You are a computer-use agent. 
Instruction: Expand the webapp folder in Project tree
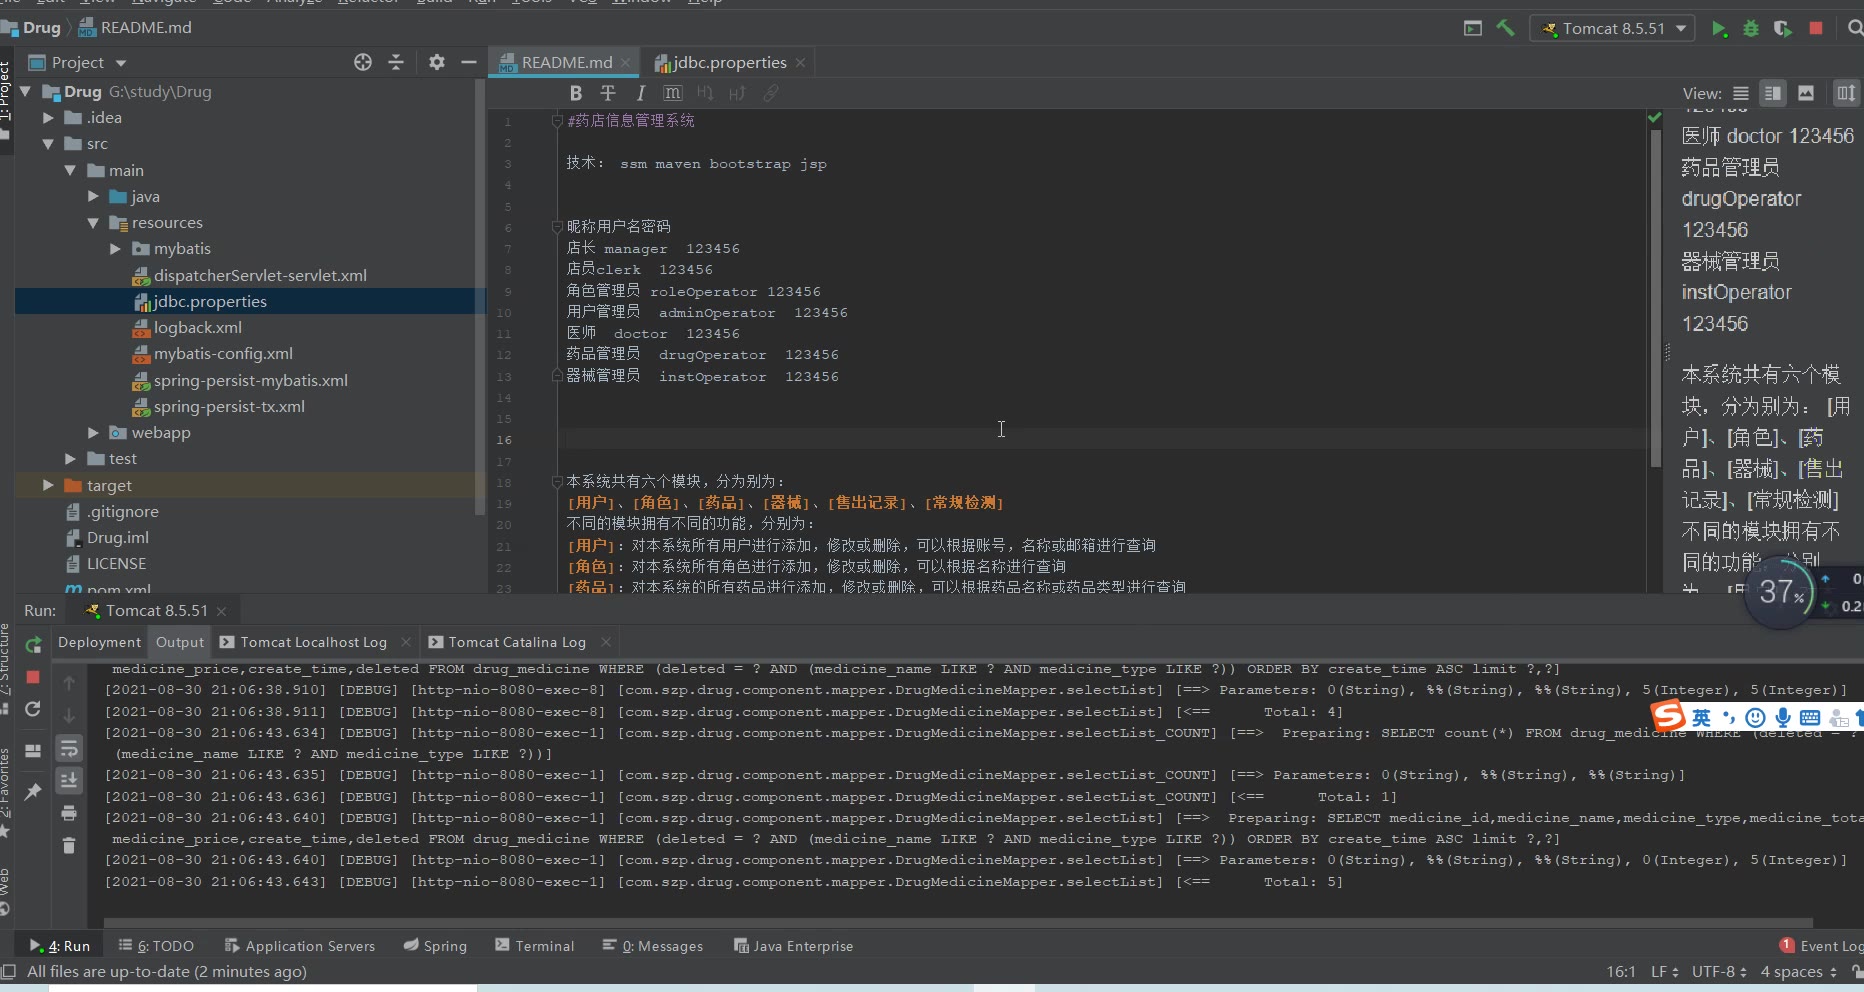tap(93, 433)
